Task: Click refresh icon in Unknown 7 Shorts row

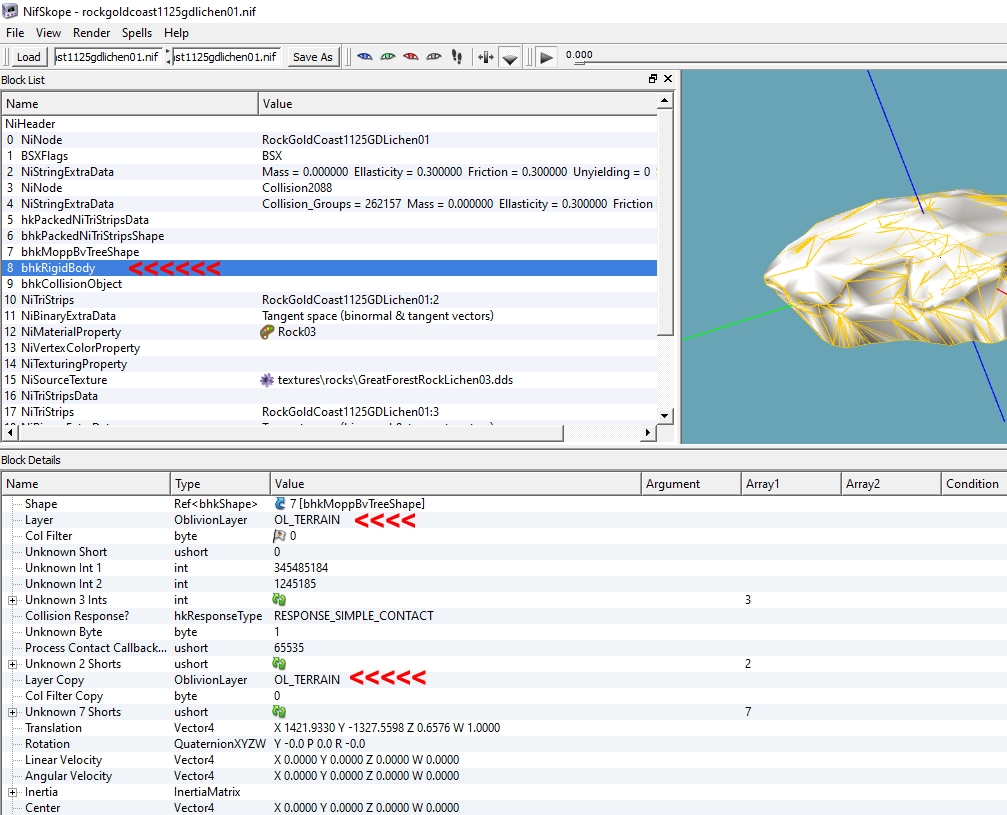Action: (x=279, y=712)
